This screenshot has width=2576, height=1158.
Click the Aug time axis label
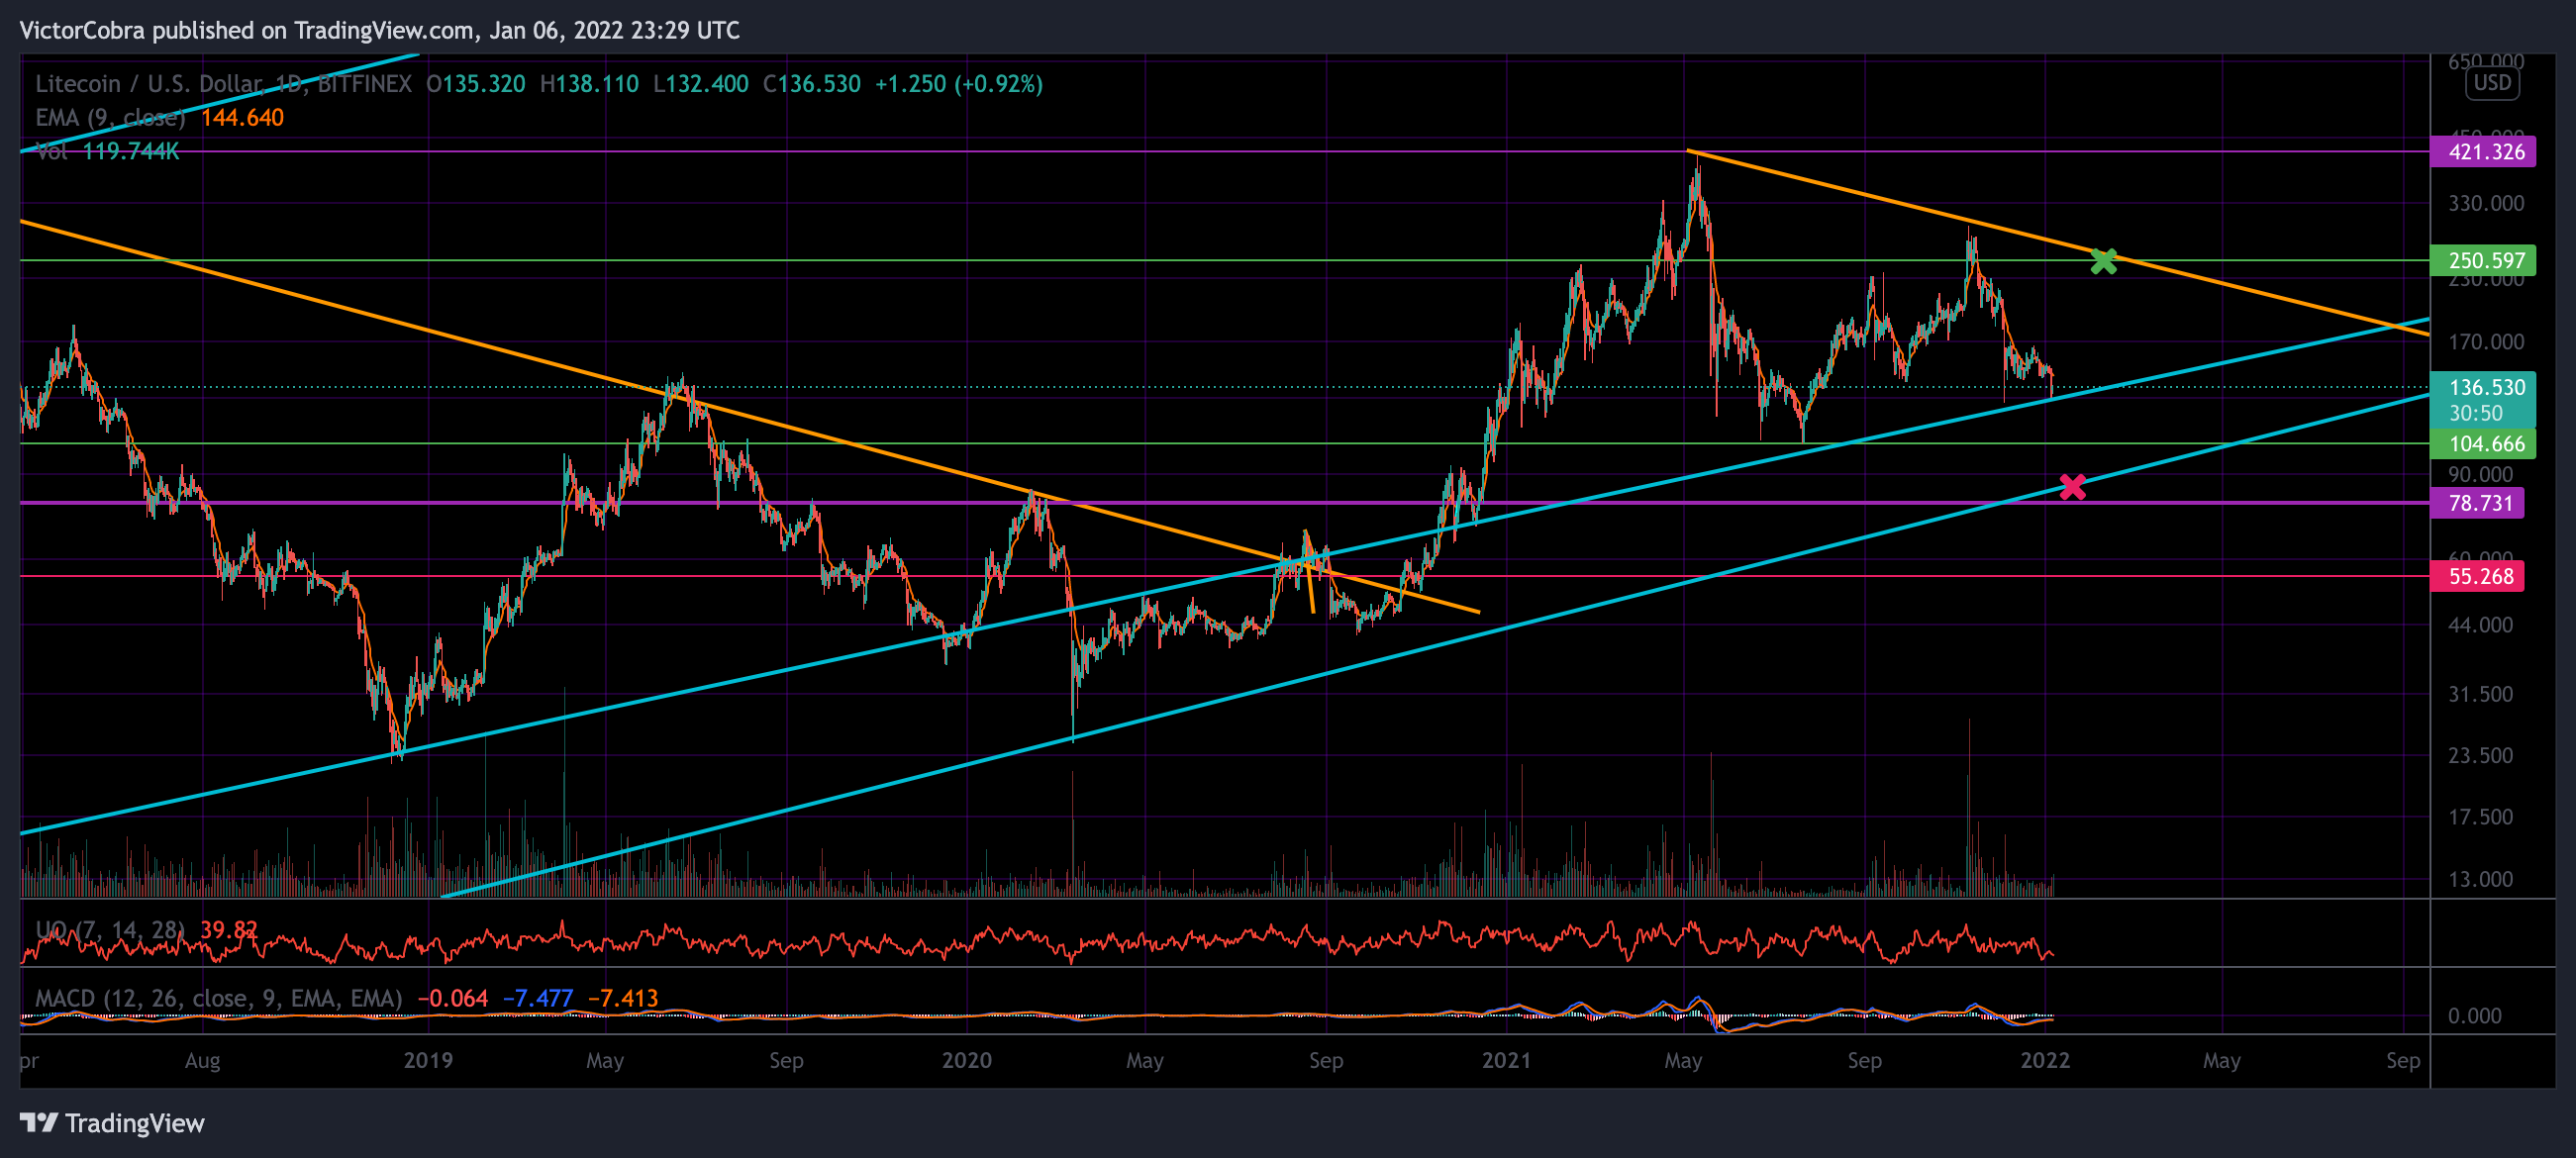[202, 1060]
